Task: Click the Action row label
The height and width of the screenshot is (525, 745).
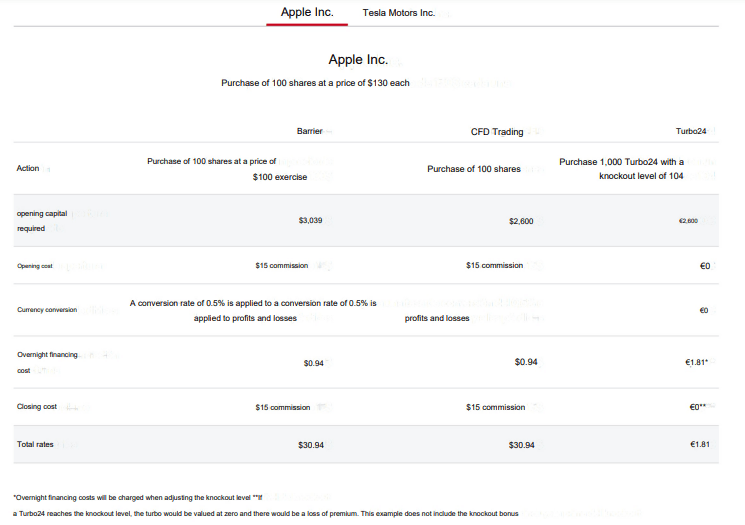Action: point(28,168)
